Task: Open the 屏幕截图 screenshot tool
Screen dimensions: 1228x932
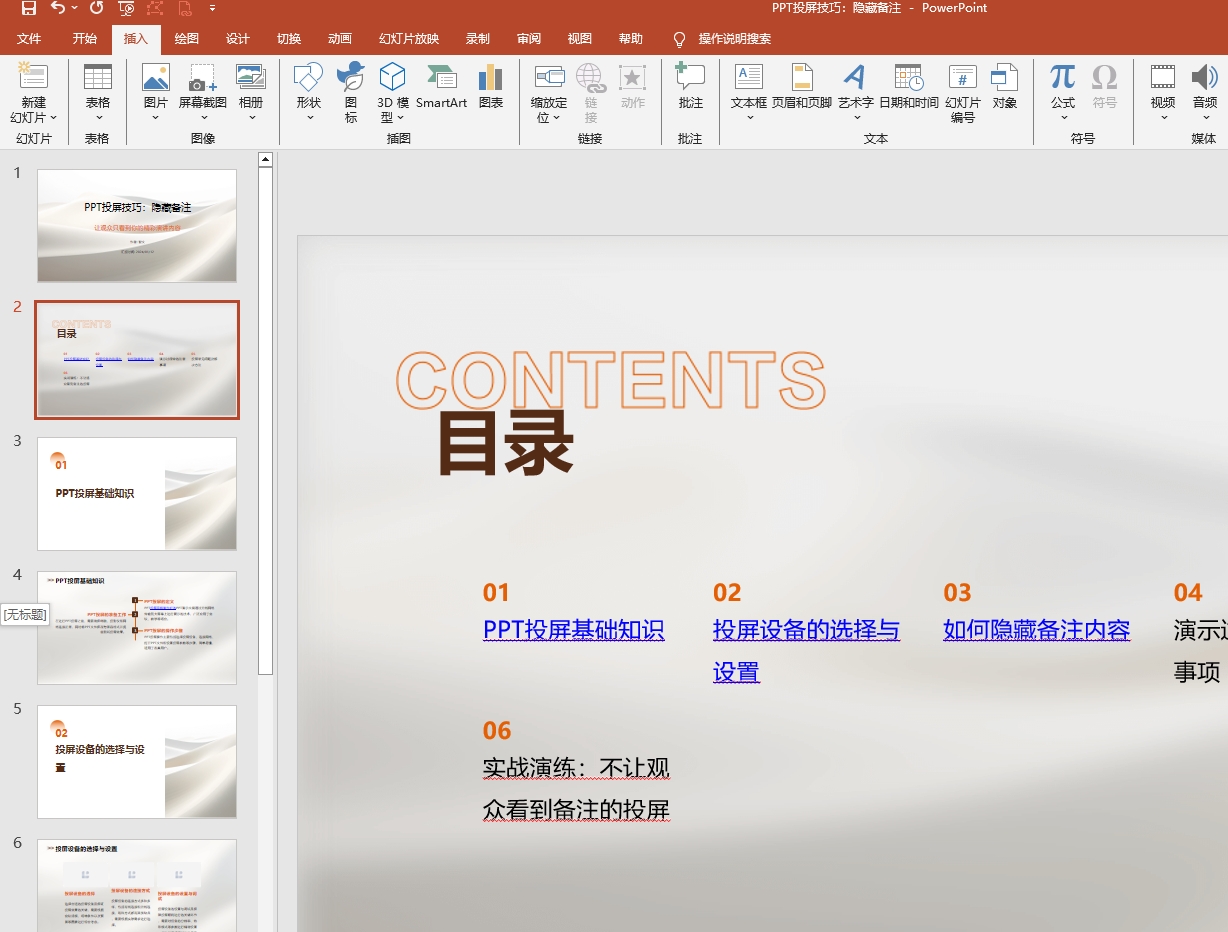Action: (x=203, y=92)
